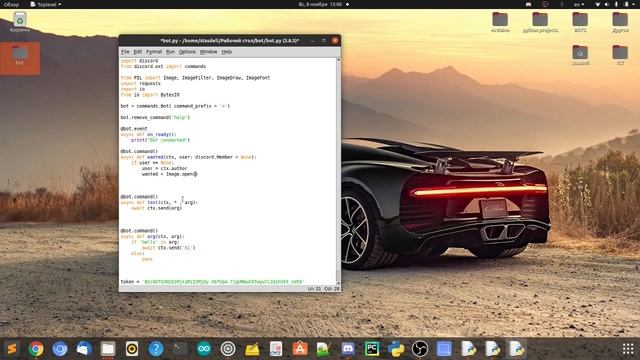Minimize the bot.py IDLE window

313,40
